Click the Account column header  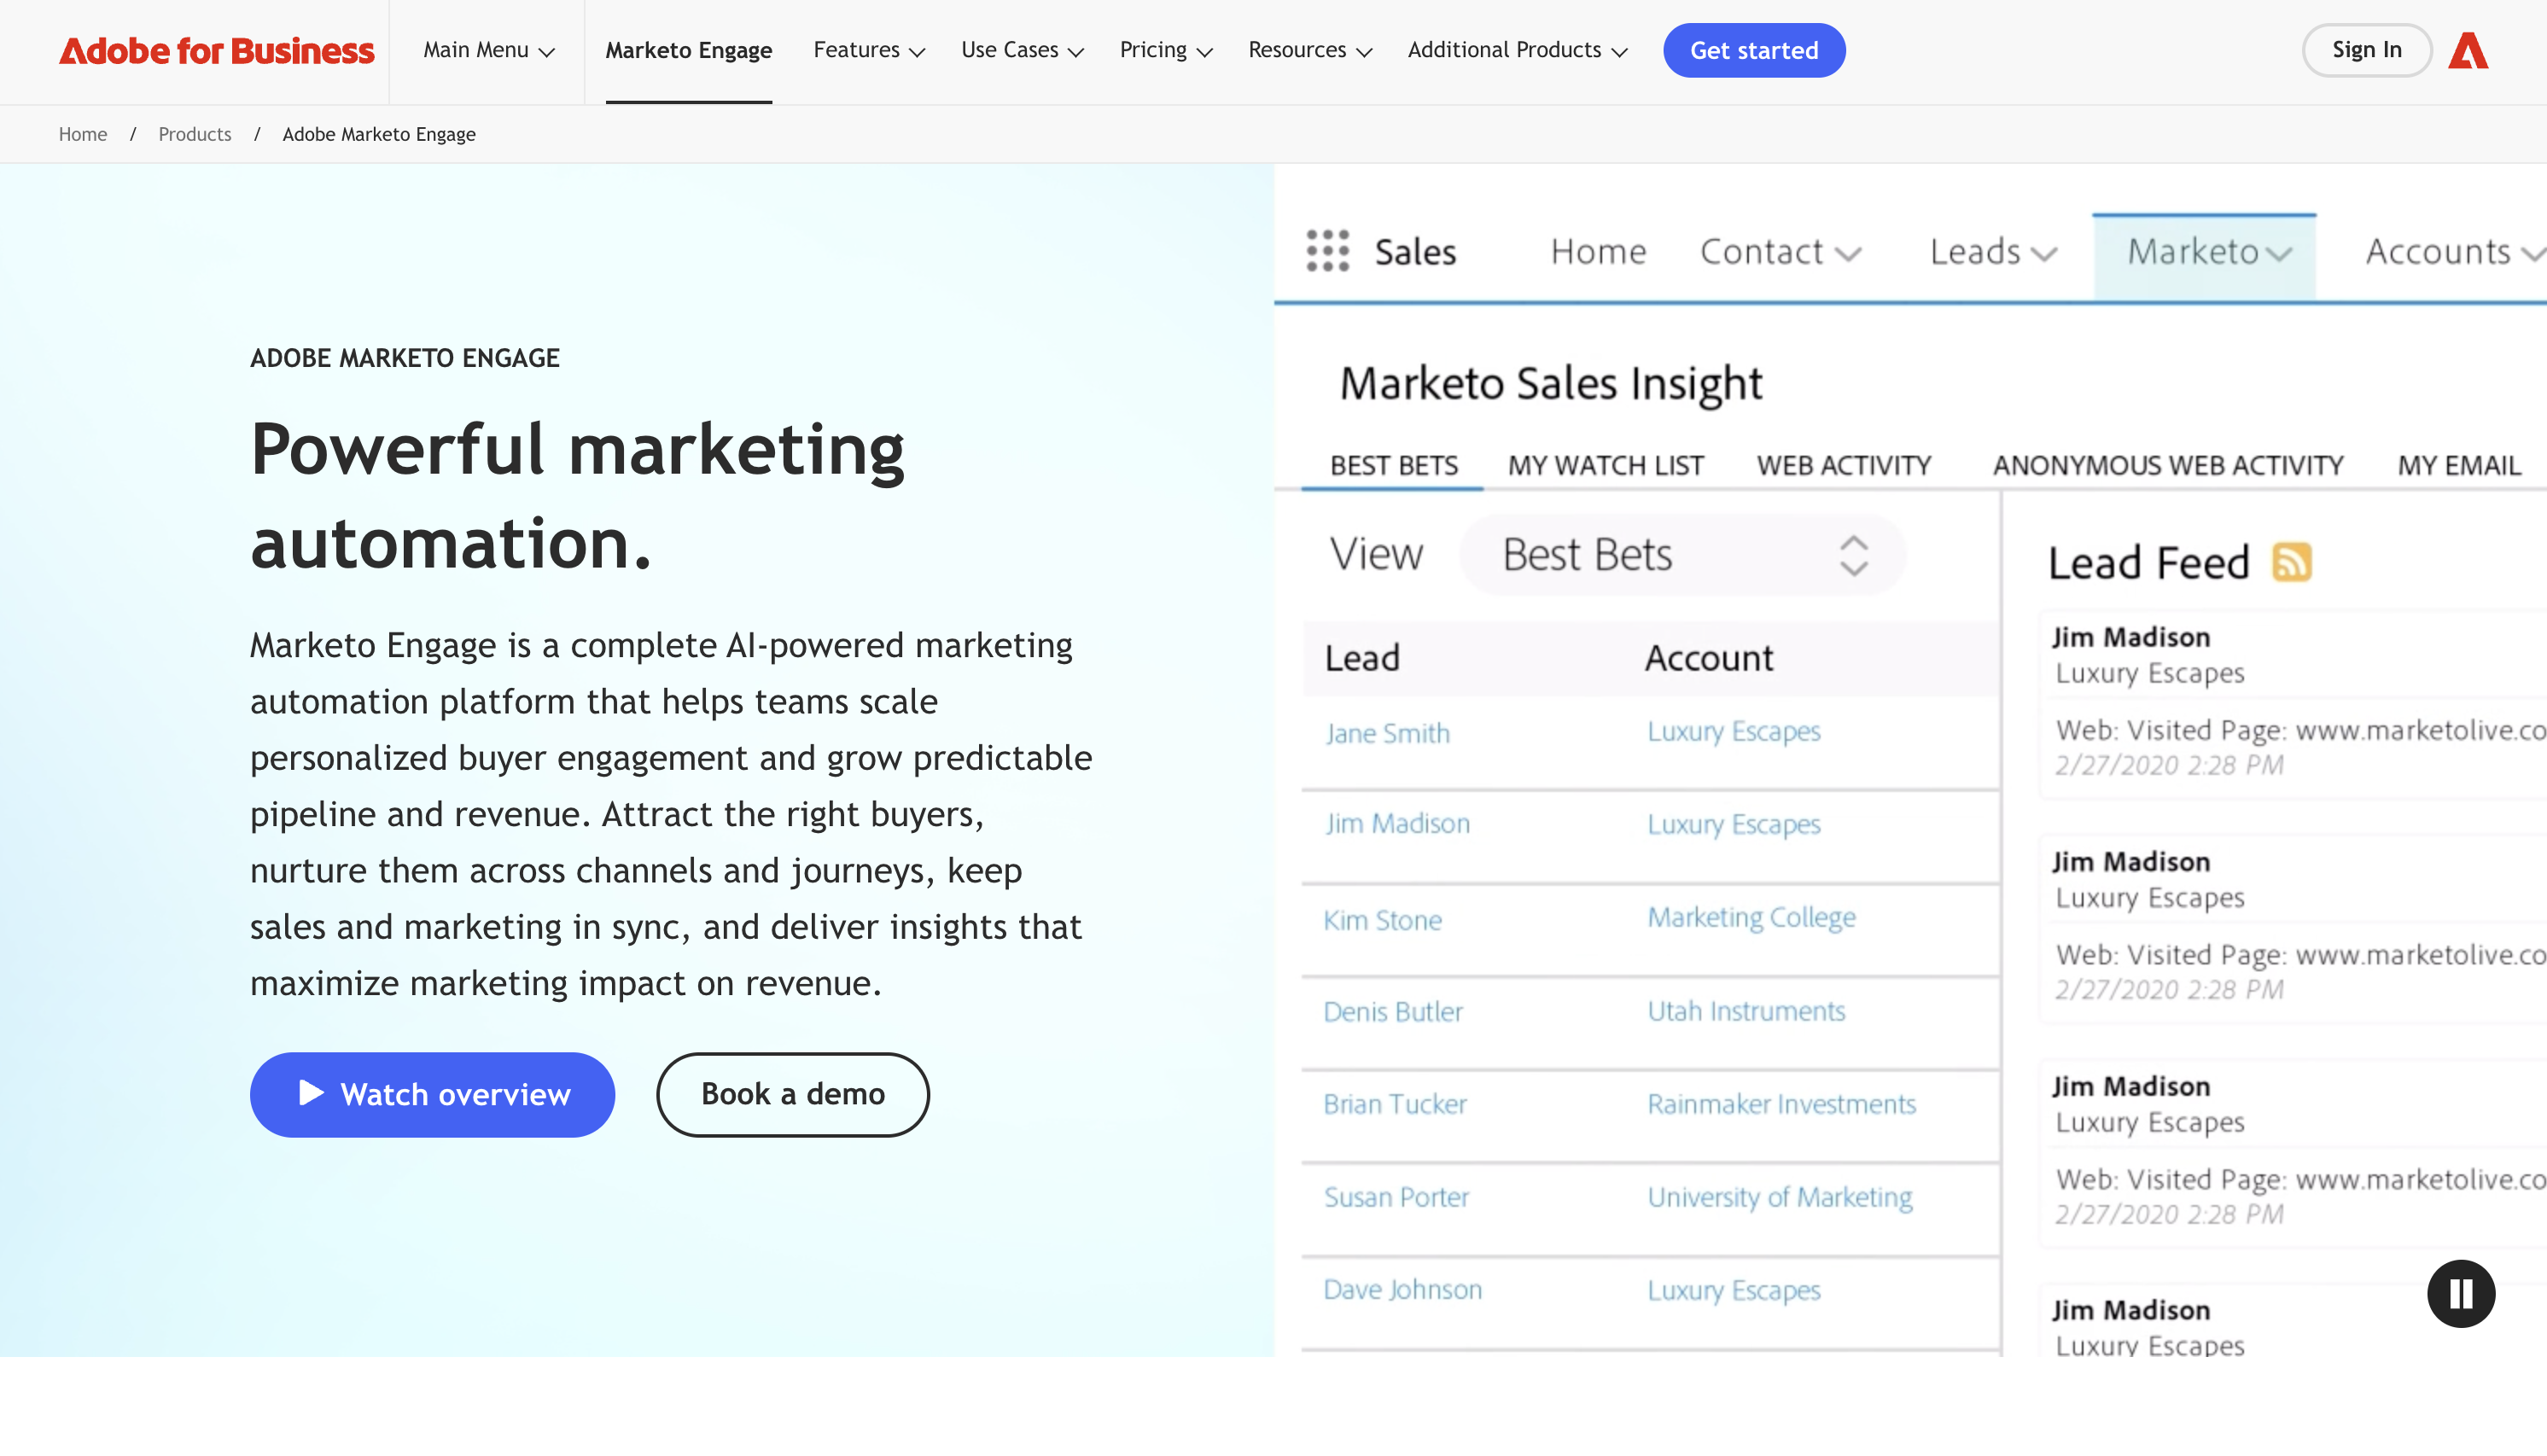coord(1709,658)
